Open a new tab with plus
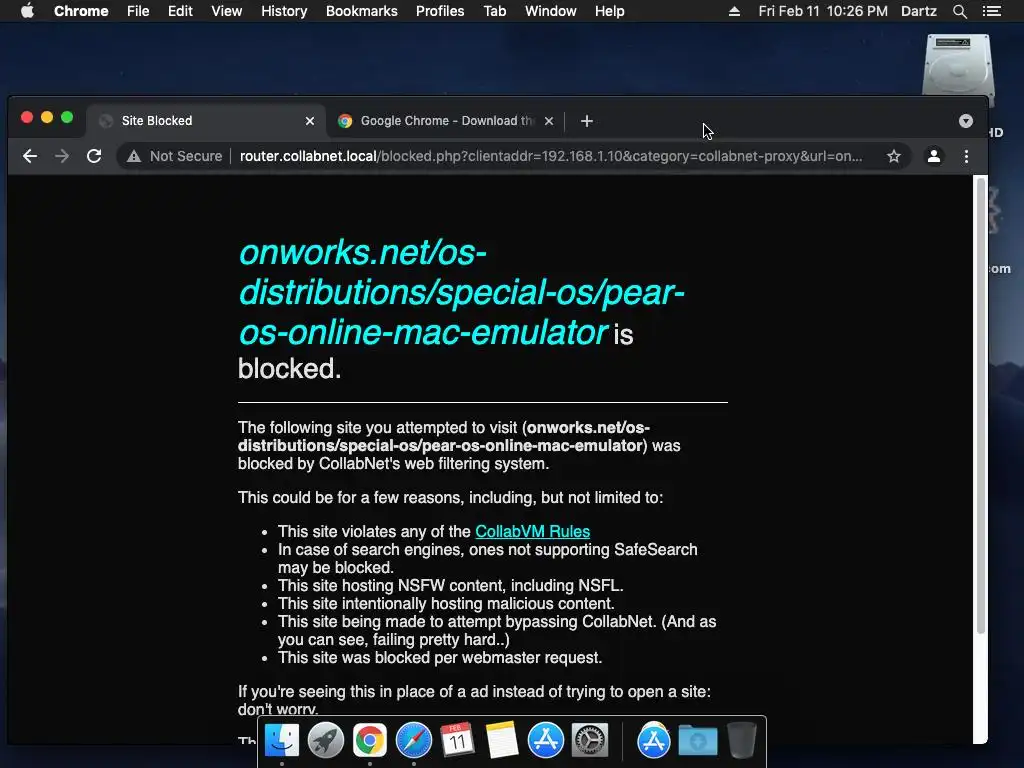The image size is (1024, 768). tap(586, 121)
